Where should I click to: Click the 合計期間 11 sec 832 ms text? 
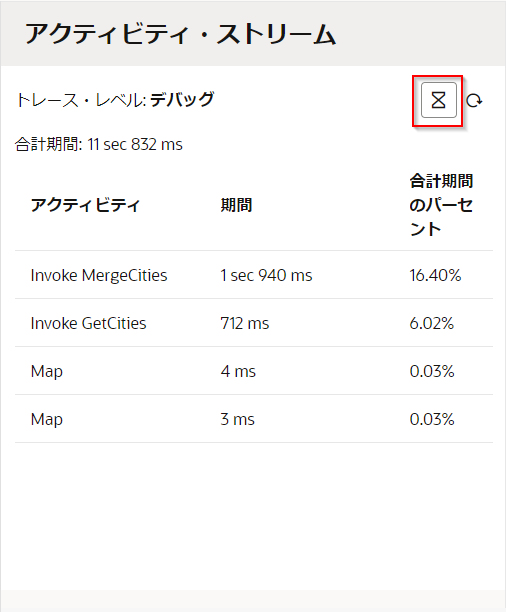coord(99,144)
